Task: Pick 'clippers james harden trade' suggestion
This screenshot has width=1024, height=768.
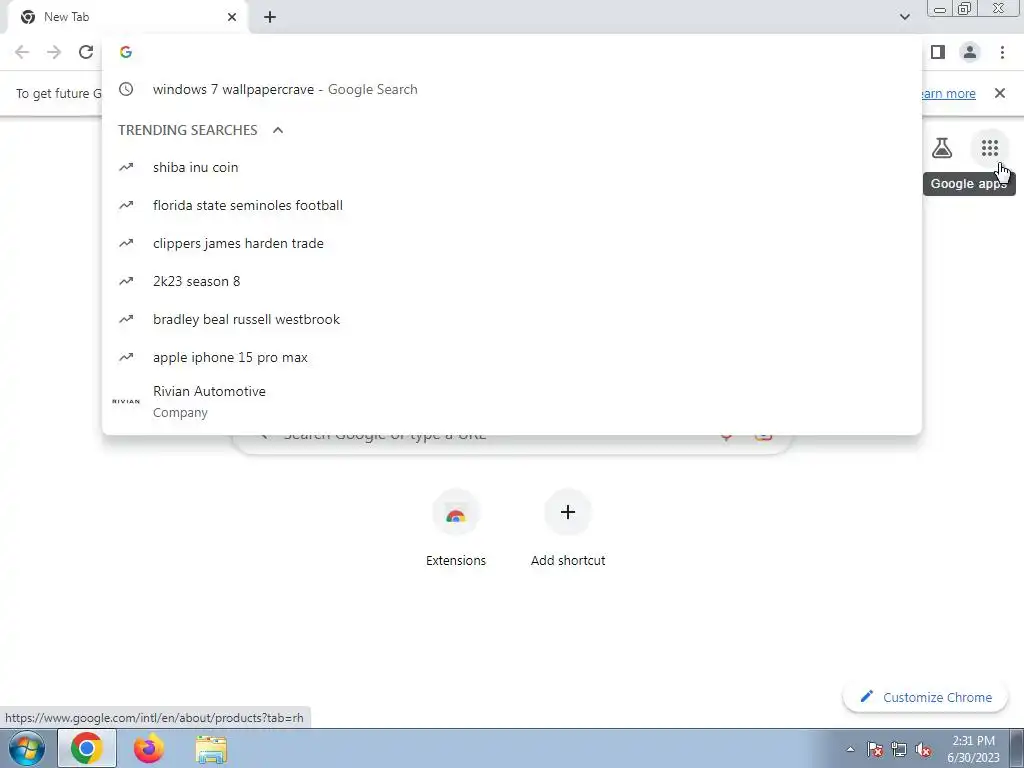Action: 512,243
